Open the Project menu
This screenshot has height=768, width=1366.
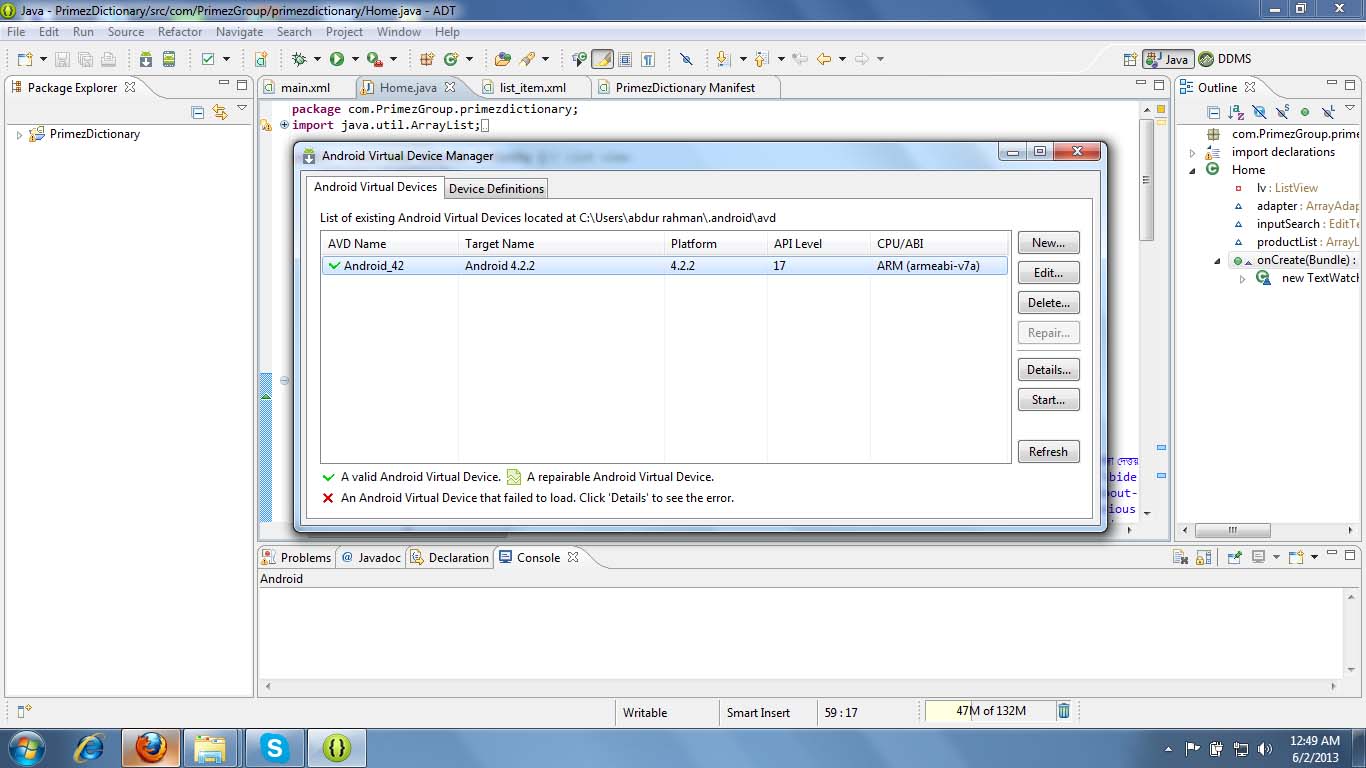(x=344, y=32)
